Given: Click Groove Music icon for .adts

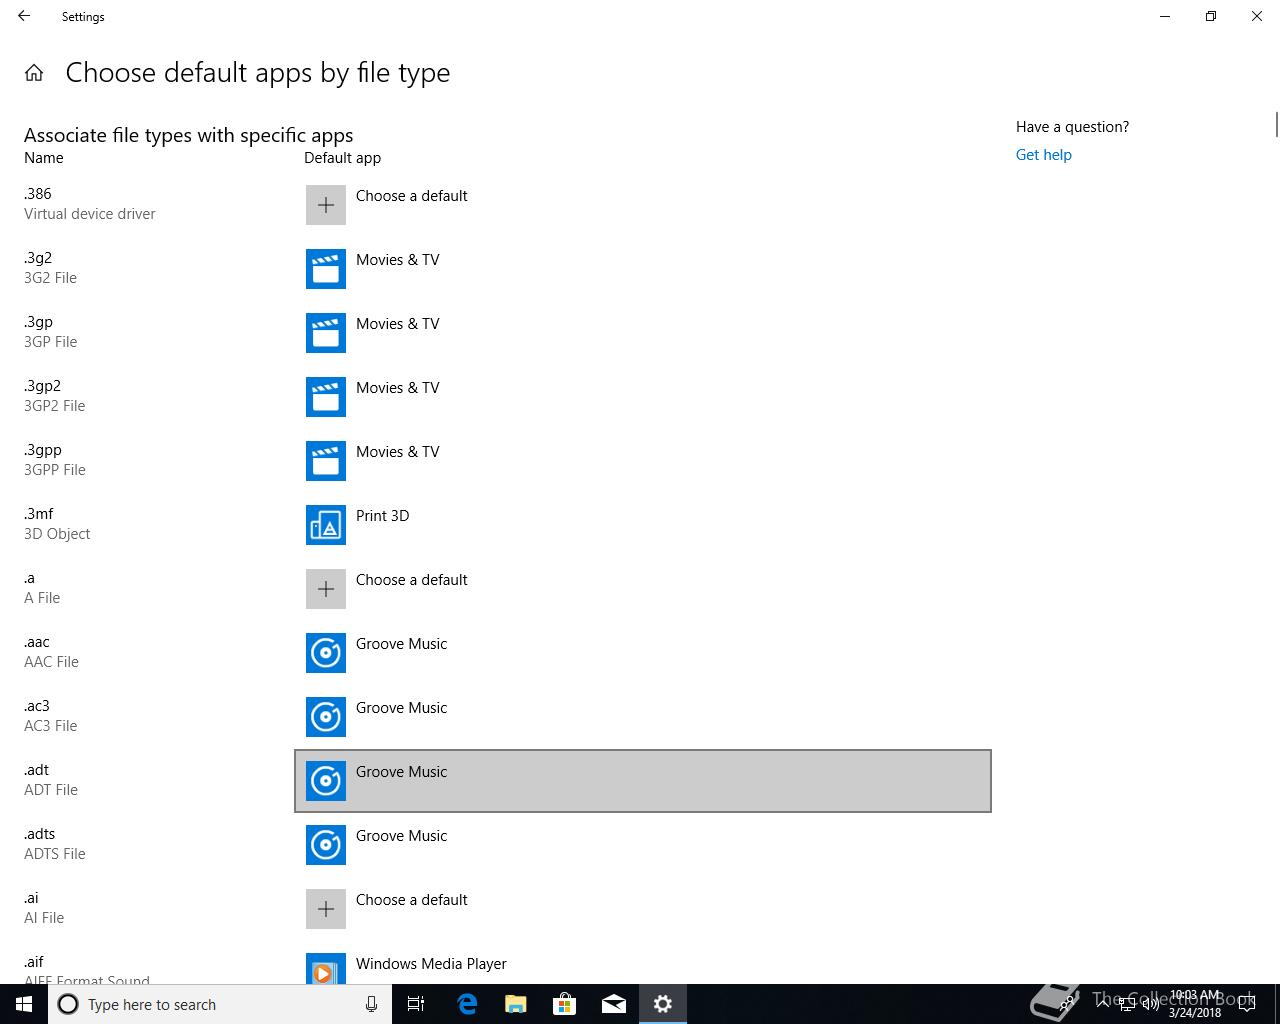Looking at the screenshot, I should [326, 845].
